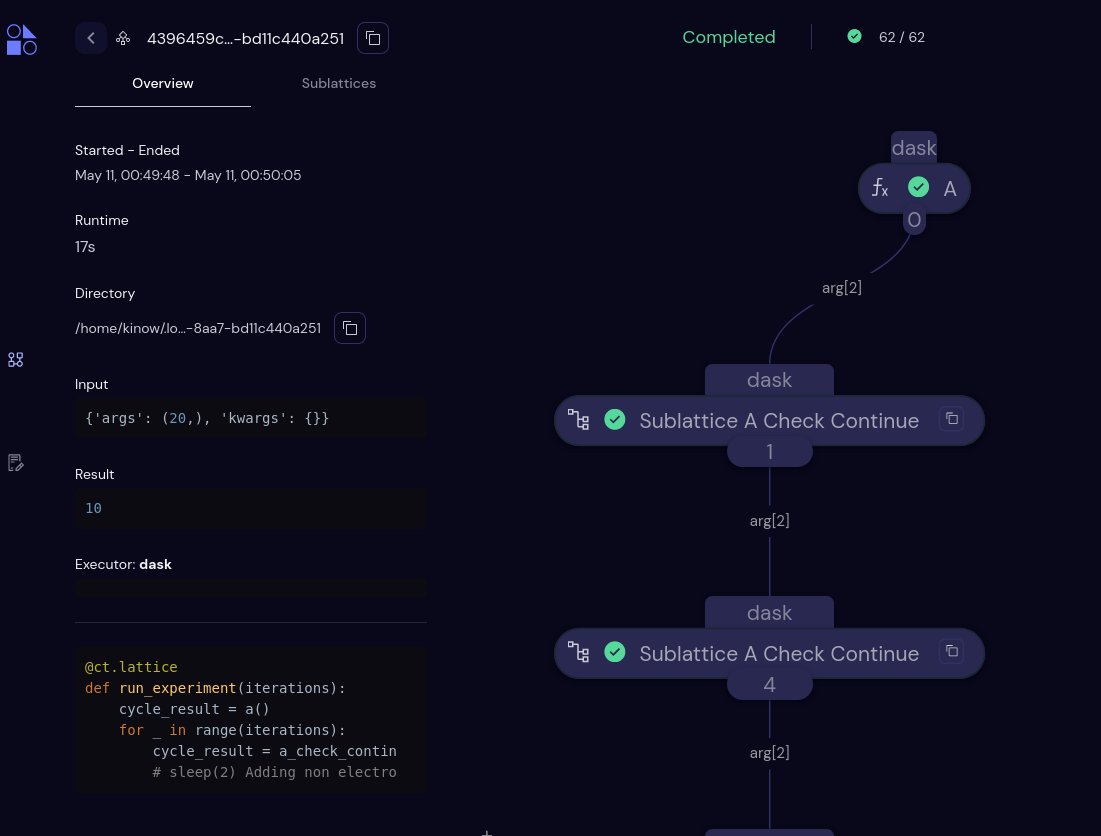Image resolution: width=1101 pixels, height=836 pixels.
Task: Click the green check beside 62 / 62
Action: point(855,37)
